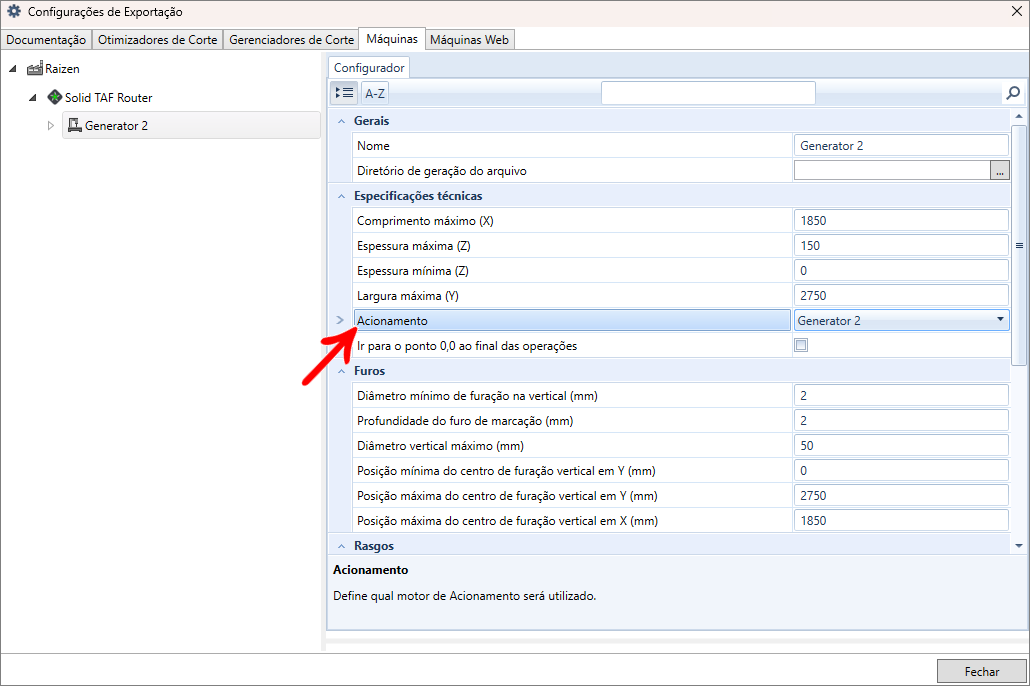This screenshot has width=1030, height=686.
Task: Open the Acionamento dropdown
Action: tap(1000, 321)
